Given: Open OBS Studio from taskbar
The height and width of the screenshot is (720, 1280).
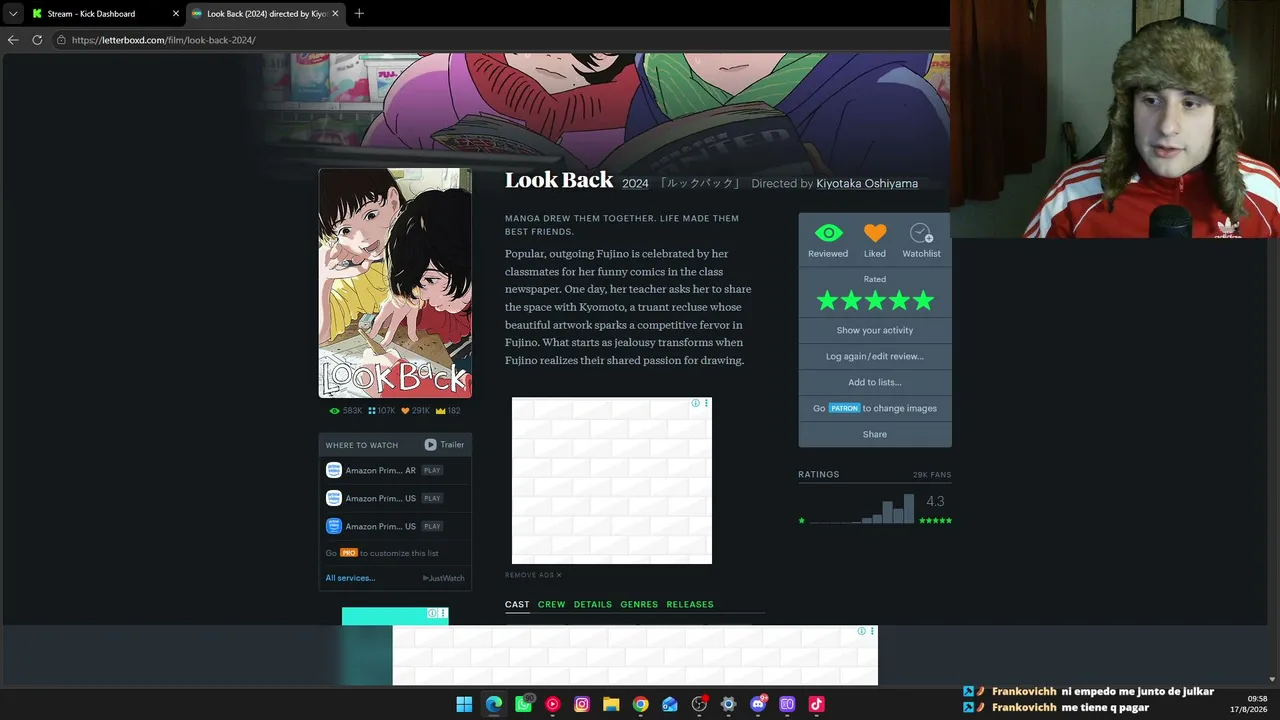Looking at the screenshot, I should pyautogui.click(x=700, y=704).
